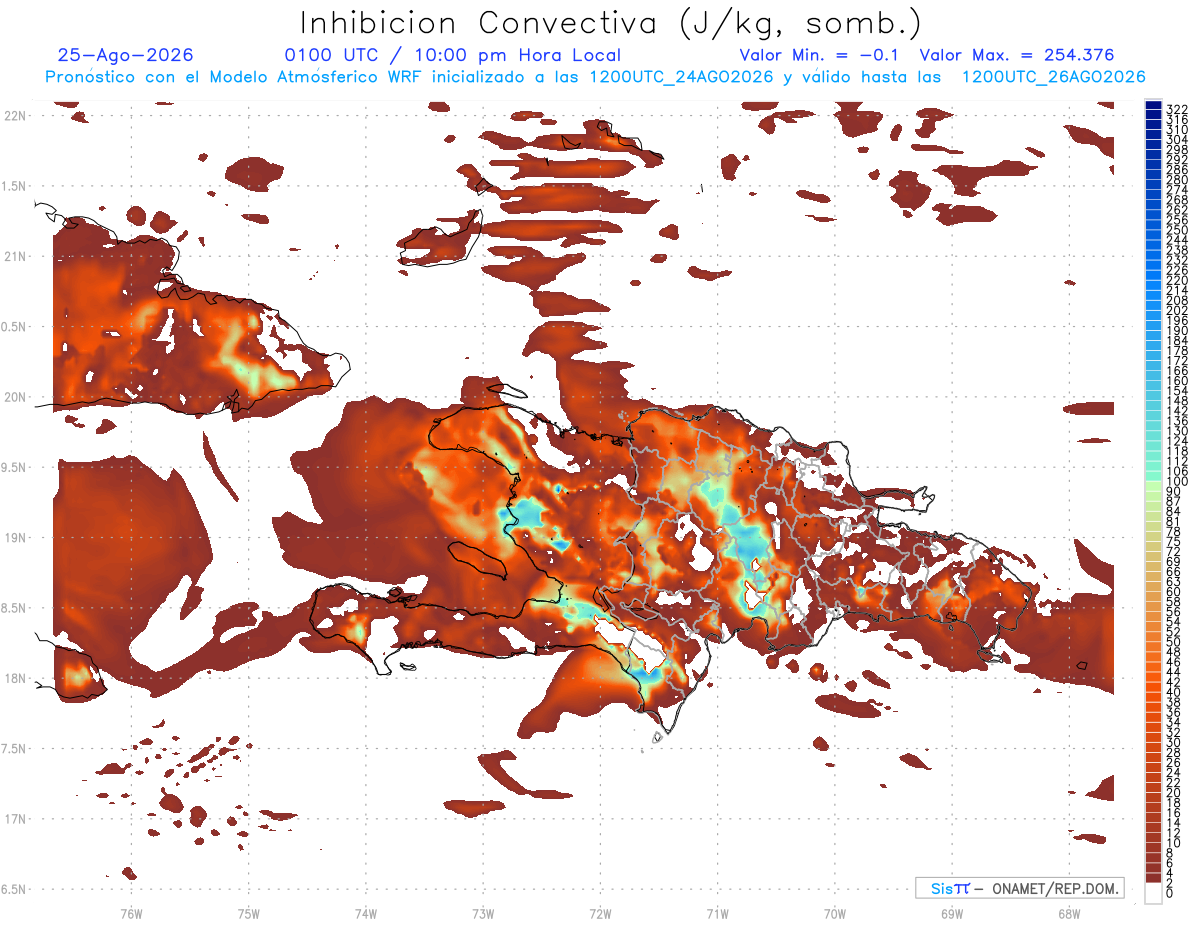Click the colorbar value '30'

[1174, 743]
